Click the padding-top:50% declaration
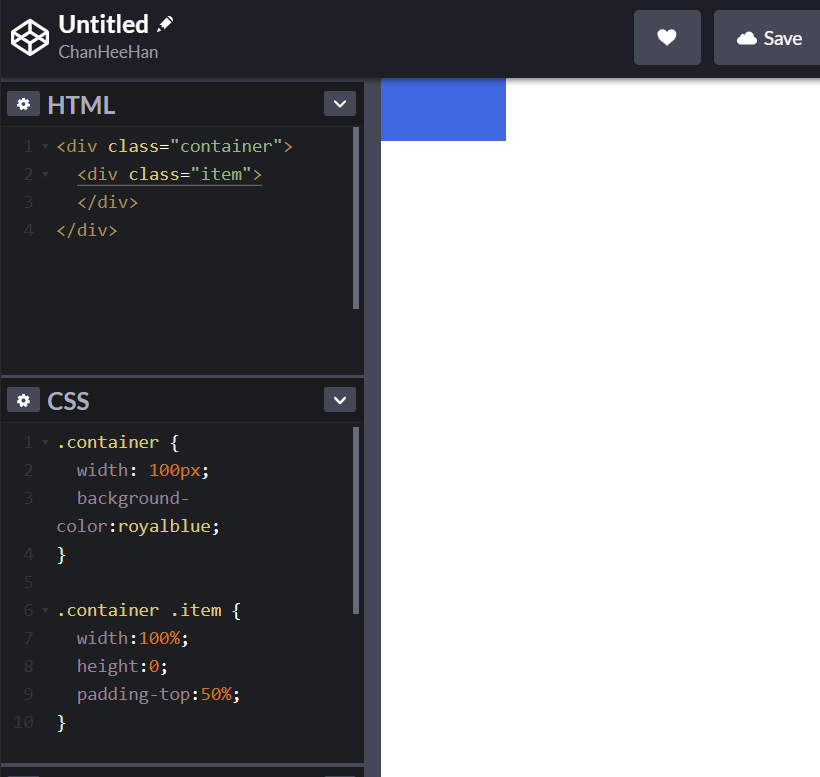 click(158, 694)
